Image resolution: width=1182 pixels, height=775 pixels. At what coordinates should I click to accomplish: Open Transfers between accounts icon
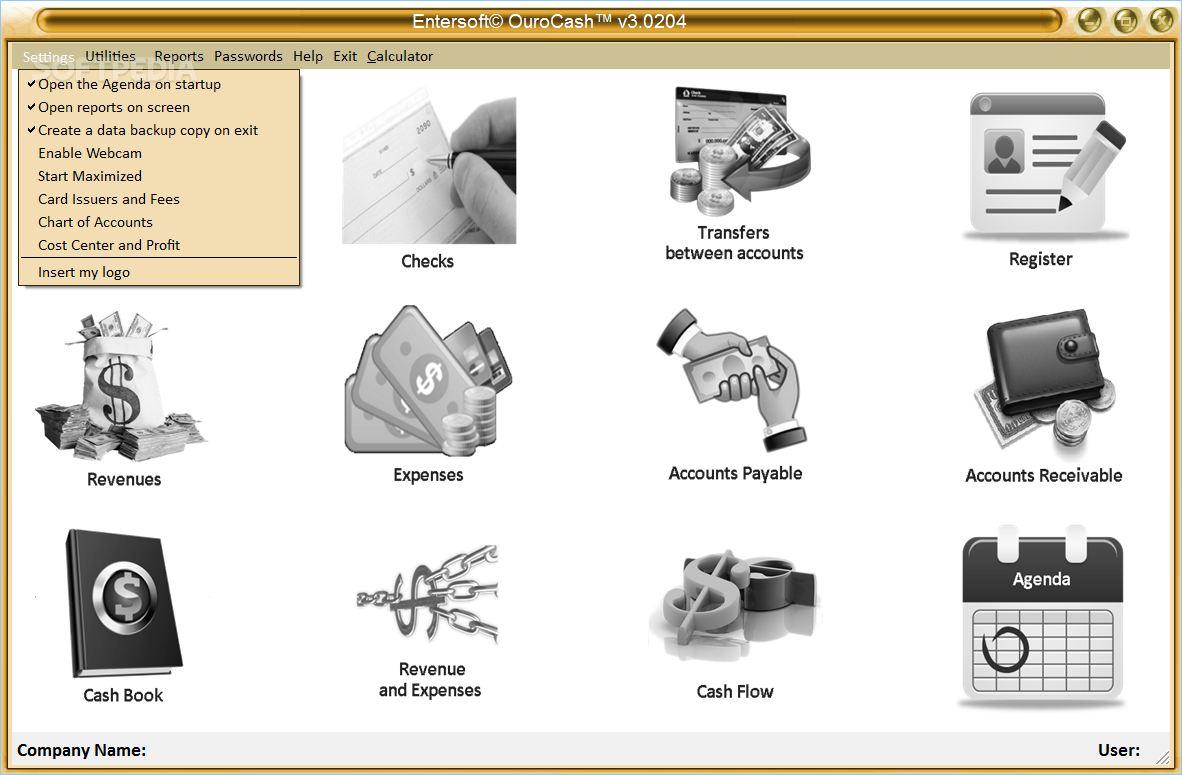point(740,150)
